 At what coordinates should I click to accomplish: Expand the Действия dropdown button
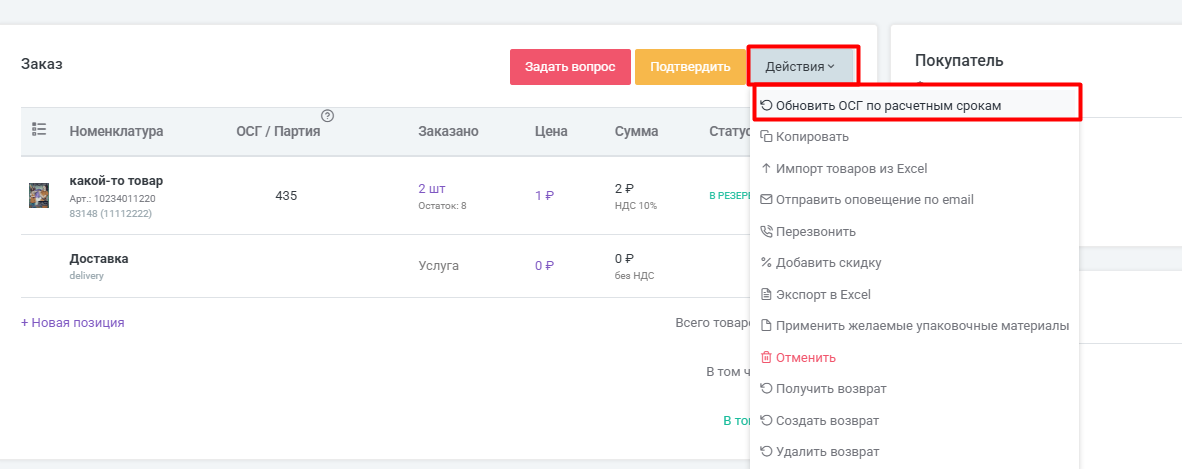pyautogui.click(x=800, y=67)
